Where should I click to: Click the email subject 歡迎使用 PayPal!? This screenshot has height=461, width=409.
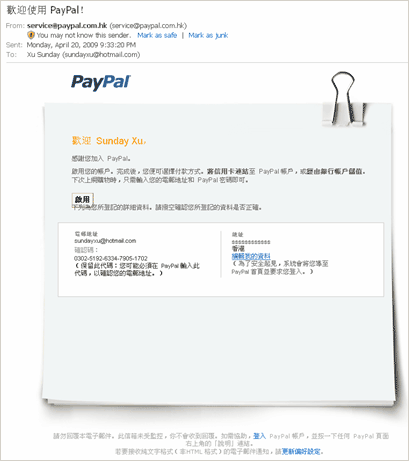click(45, 10)
